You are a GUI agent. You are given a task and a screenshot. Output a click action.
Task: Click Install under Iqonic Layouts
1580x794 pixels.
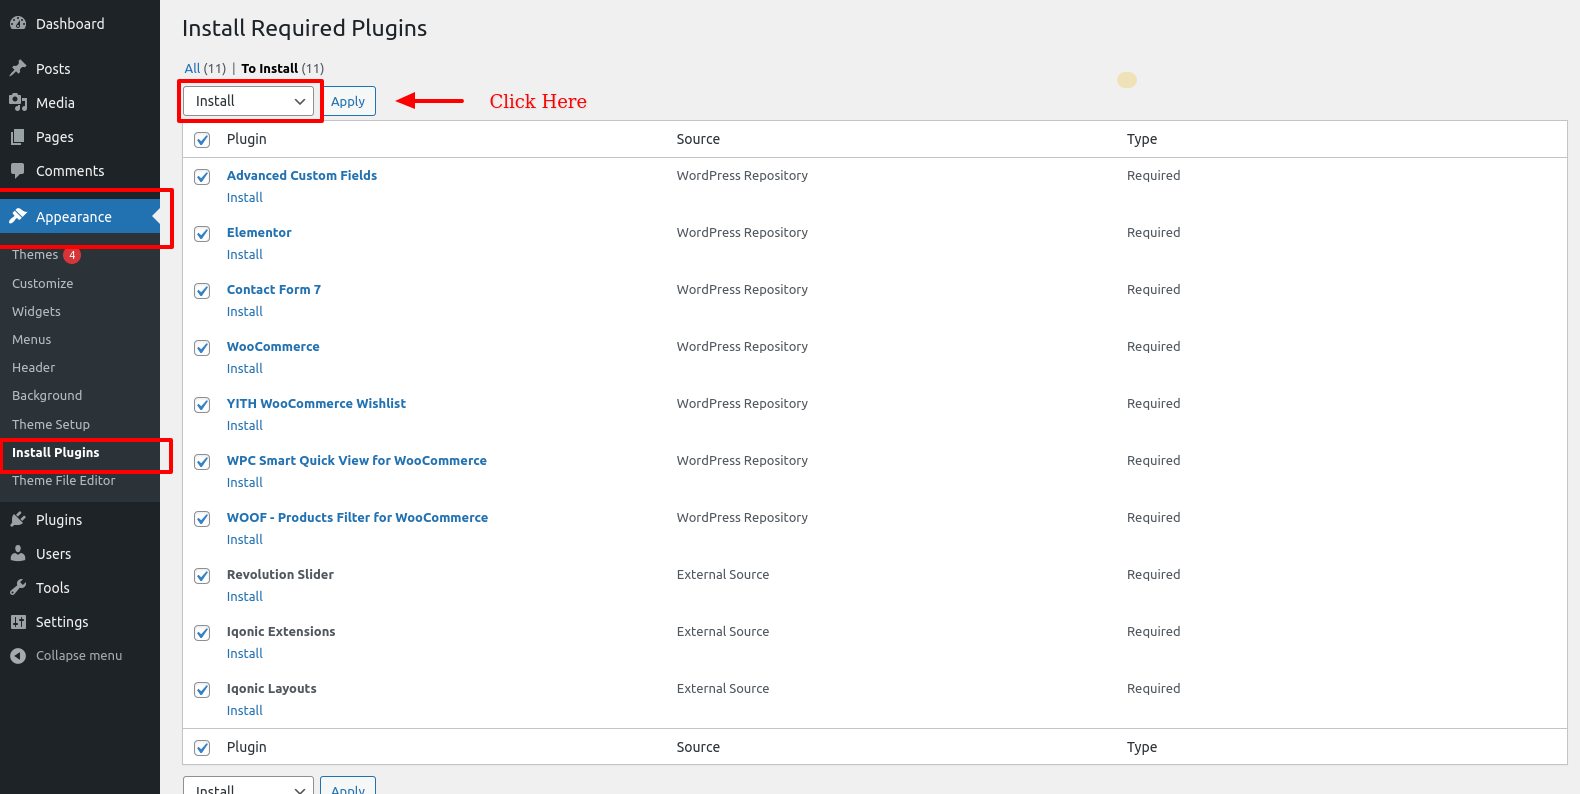[245, 711]
